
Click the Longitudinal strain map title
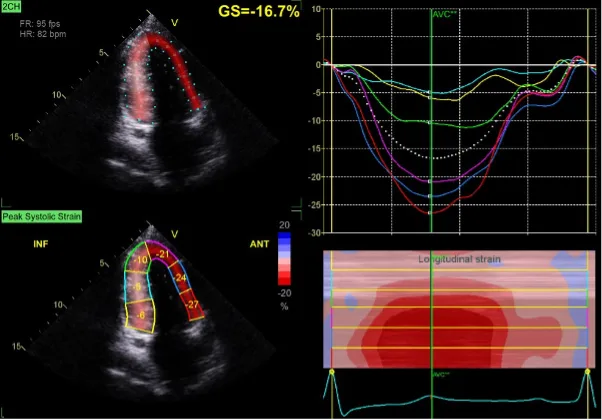point(459,259)
